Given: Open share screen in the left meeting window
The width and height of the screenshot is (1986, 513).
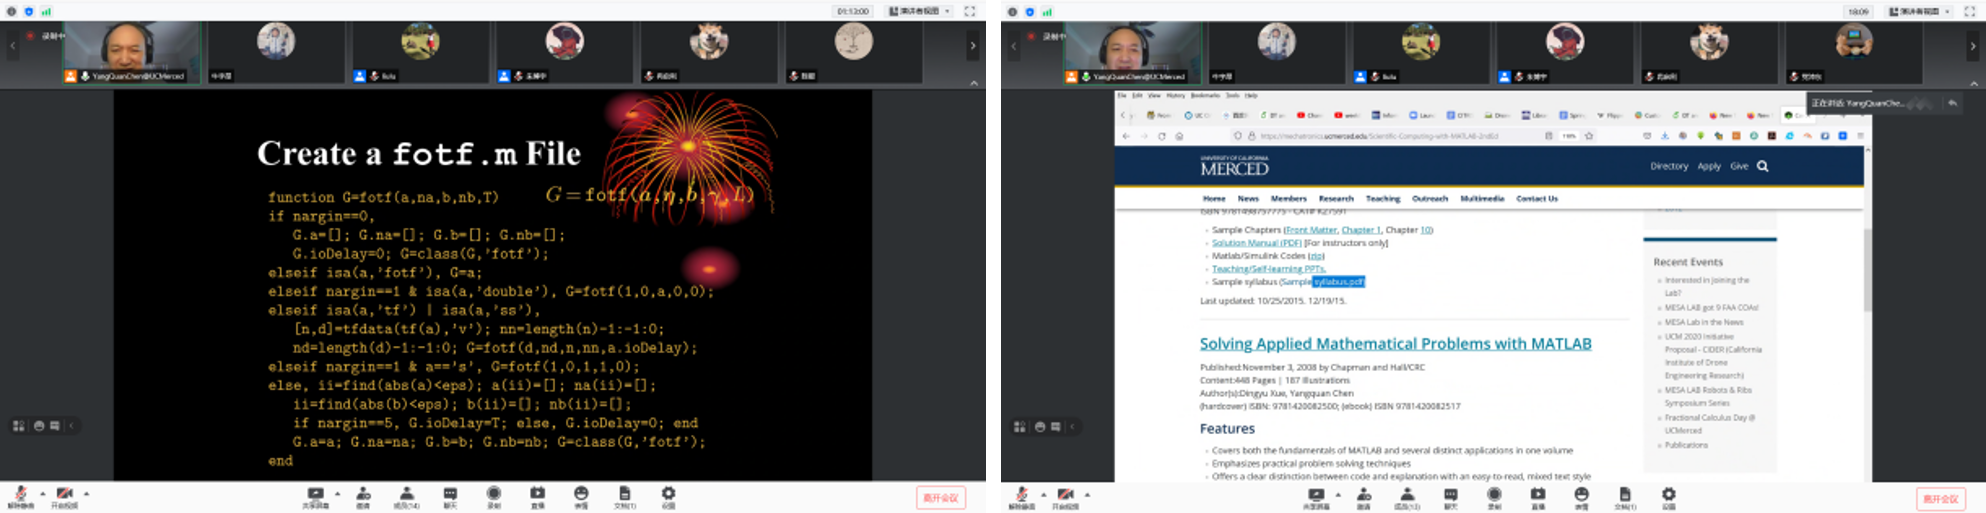Looking at the screenshot, I should click(315, 496).
